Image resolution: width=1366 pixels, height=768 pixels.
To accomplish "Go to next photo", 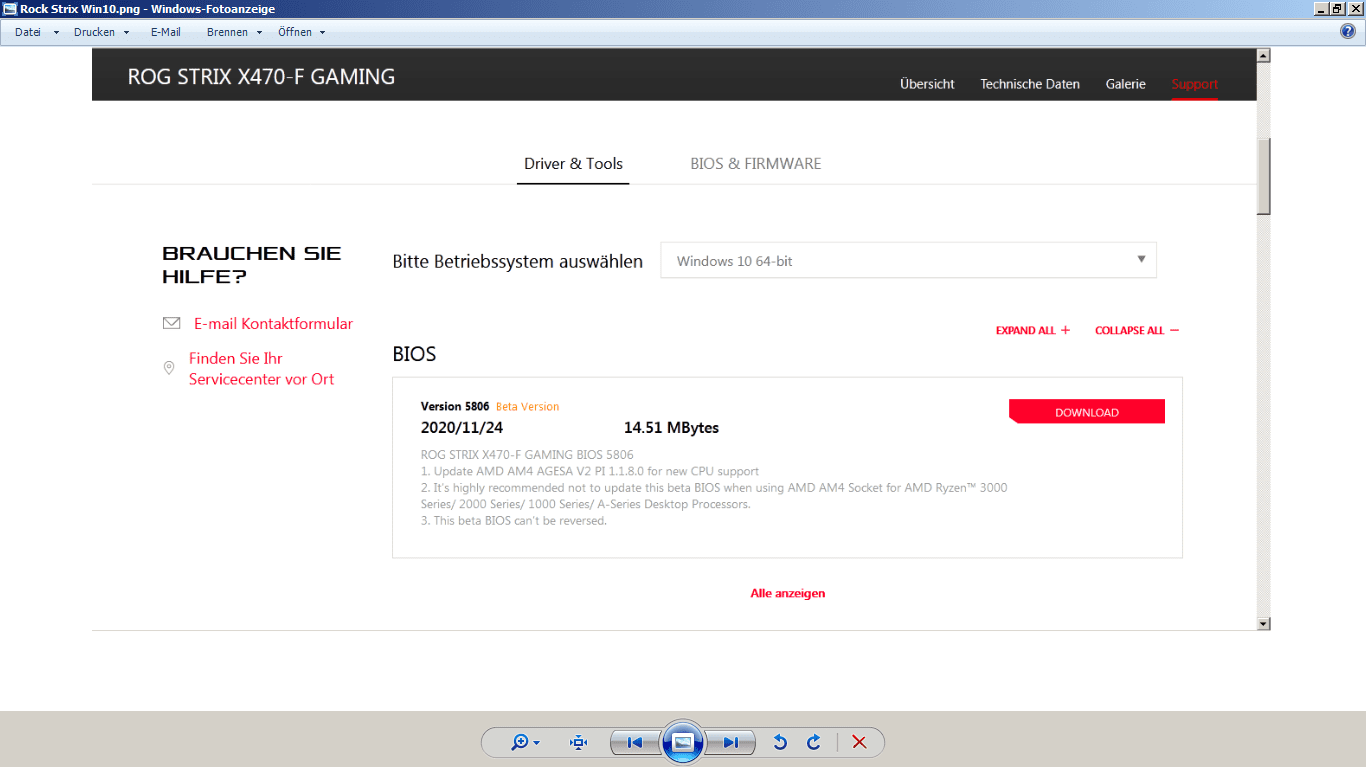I will point(731,742).
